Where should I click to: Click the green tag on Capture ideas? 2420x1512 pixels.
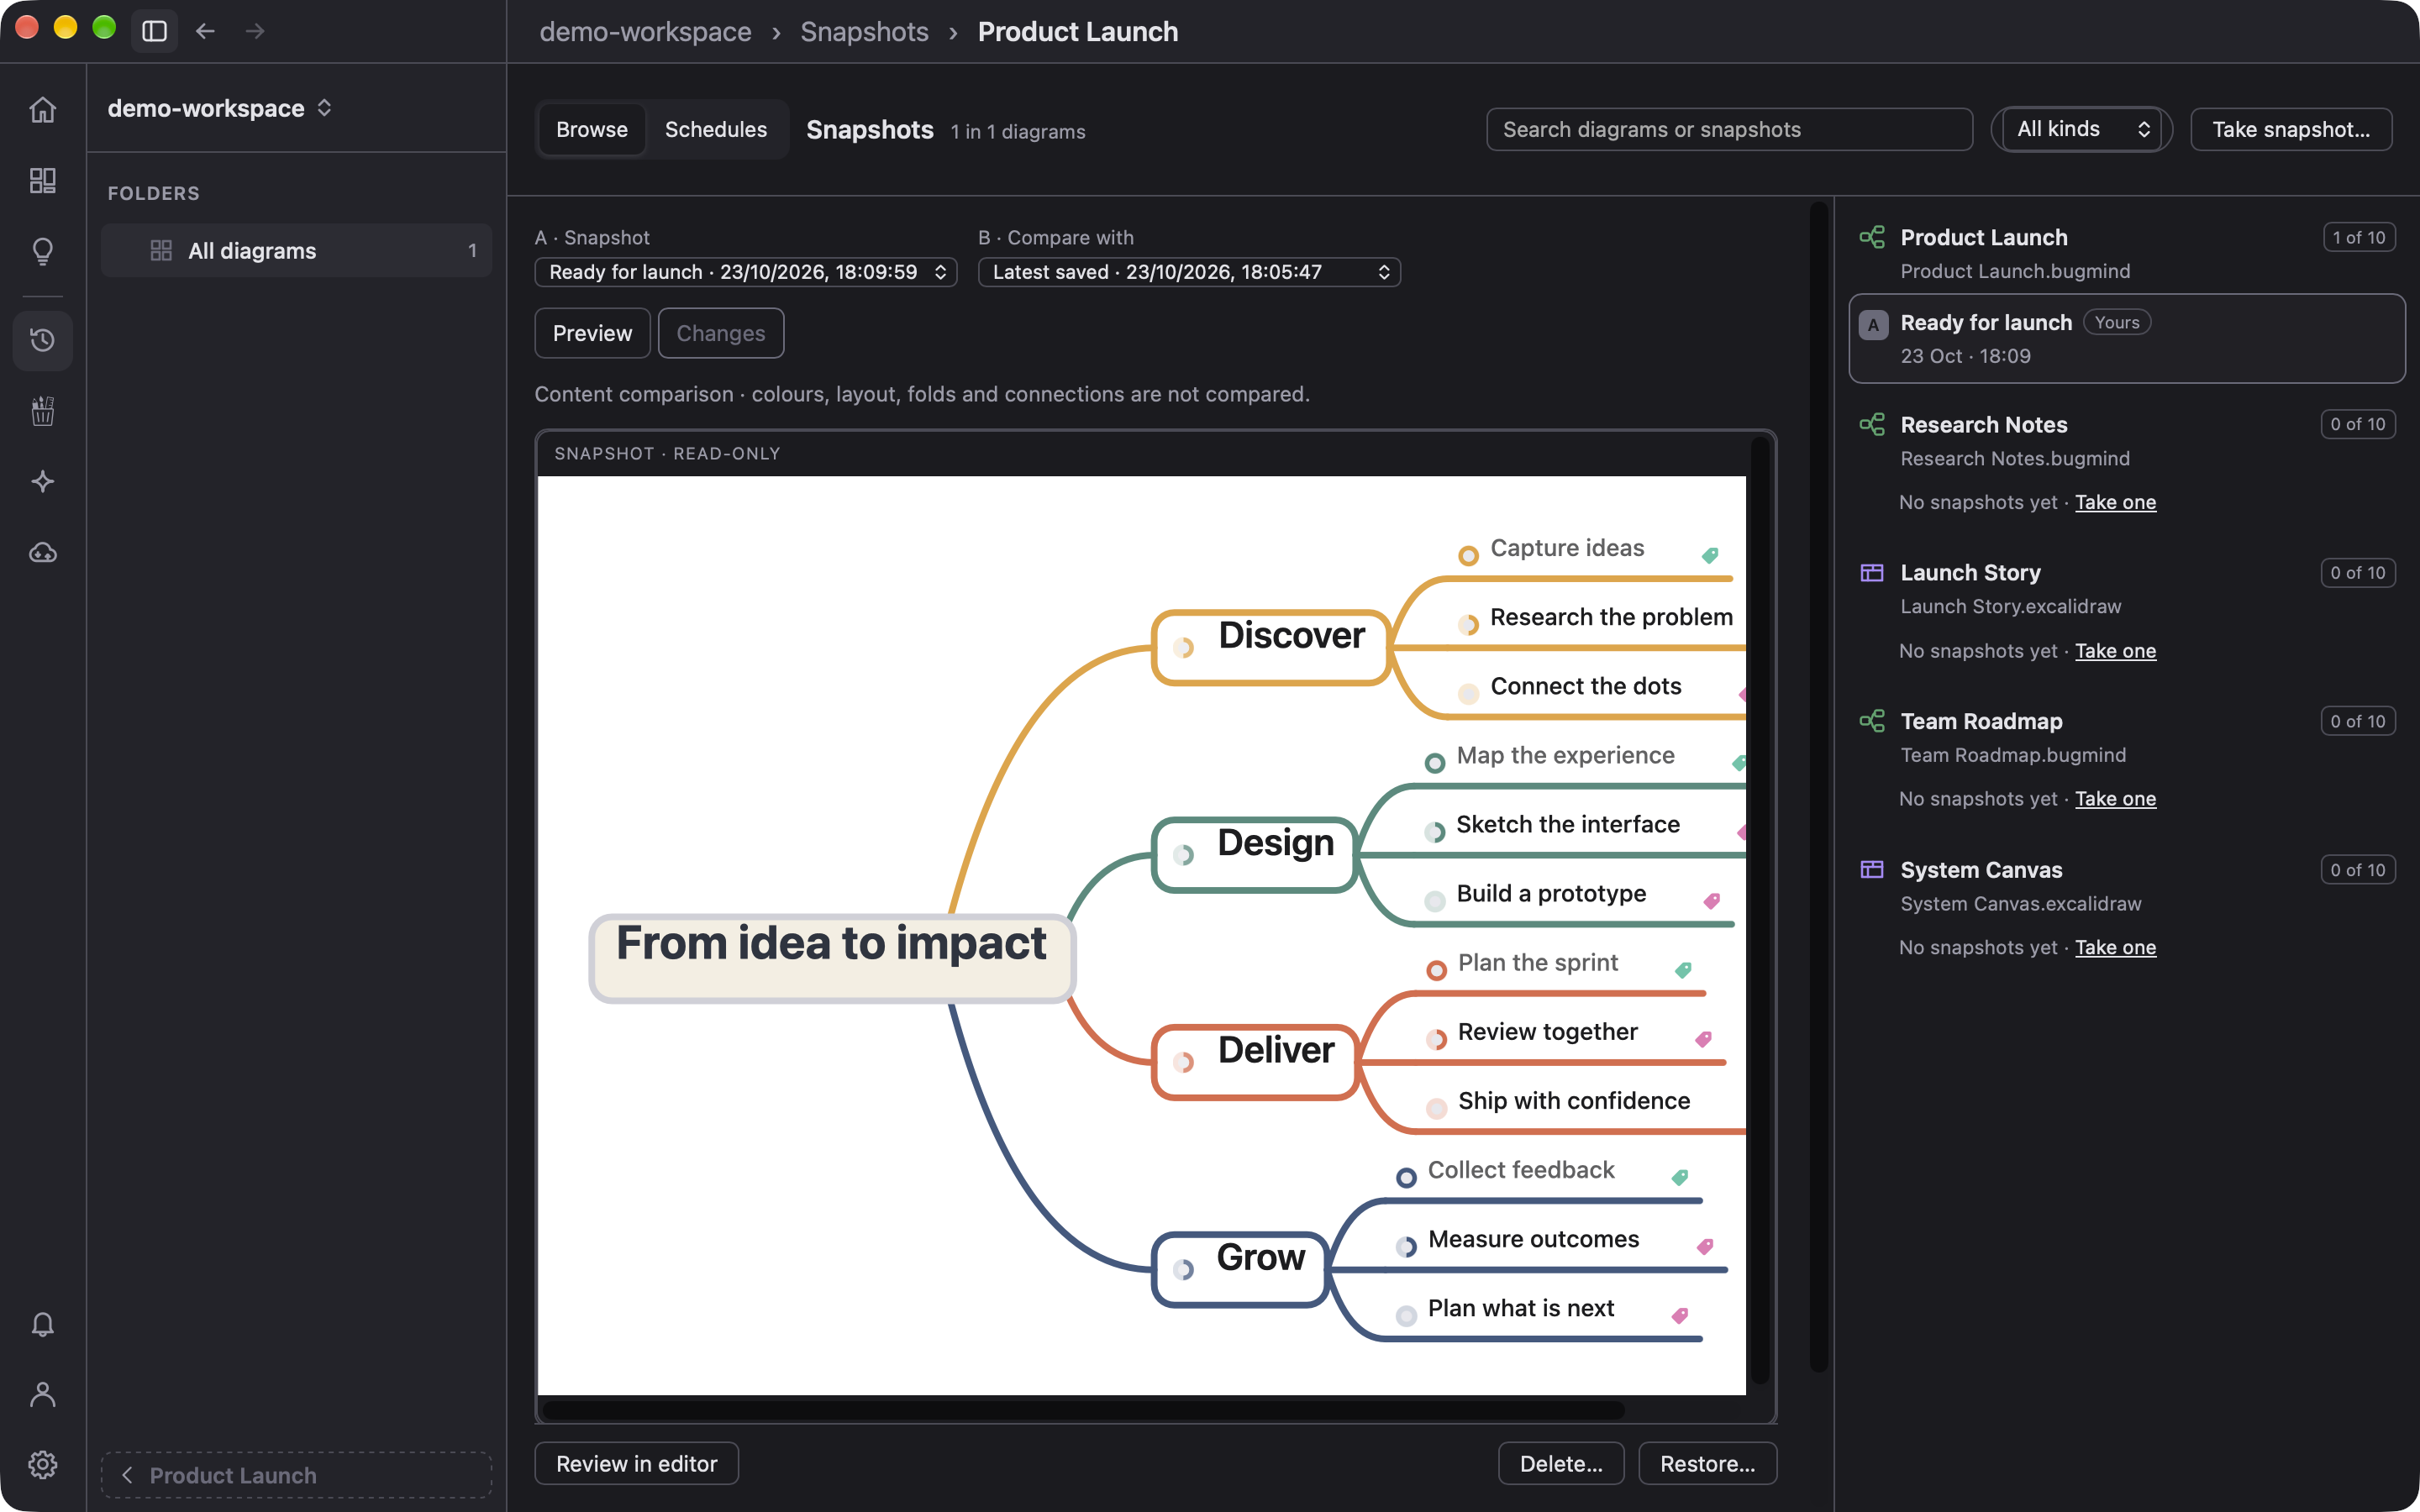click(1710, 555)
